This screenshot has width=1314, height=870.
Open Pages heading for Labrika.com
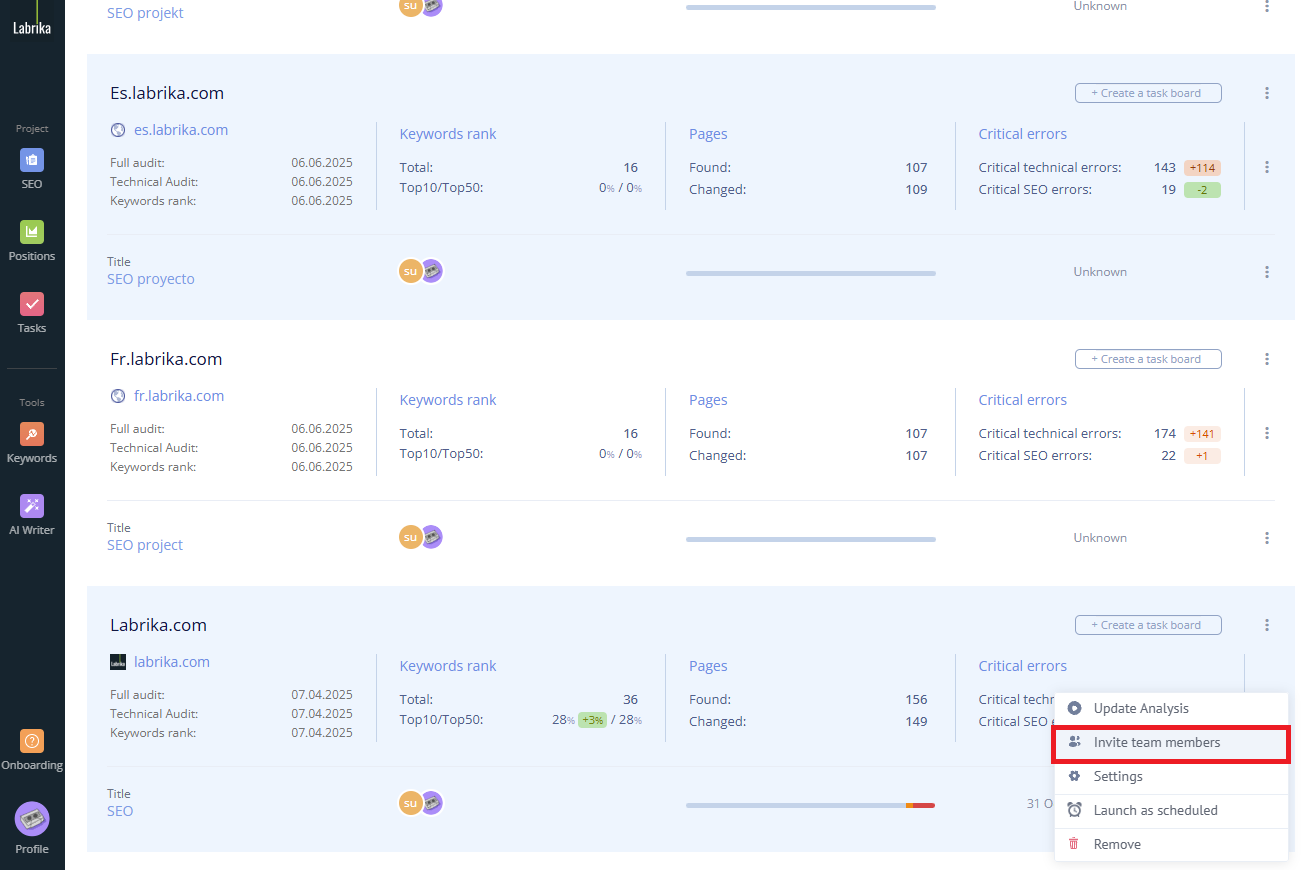pyautogui.click(x=708, y=666)
